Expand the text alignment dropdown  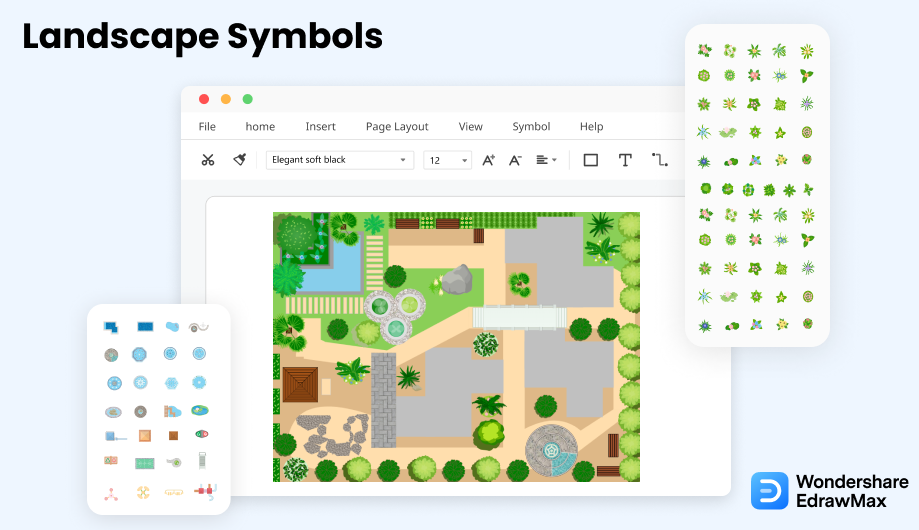point(546,160)
